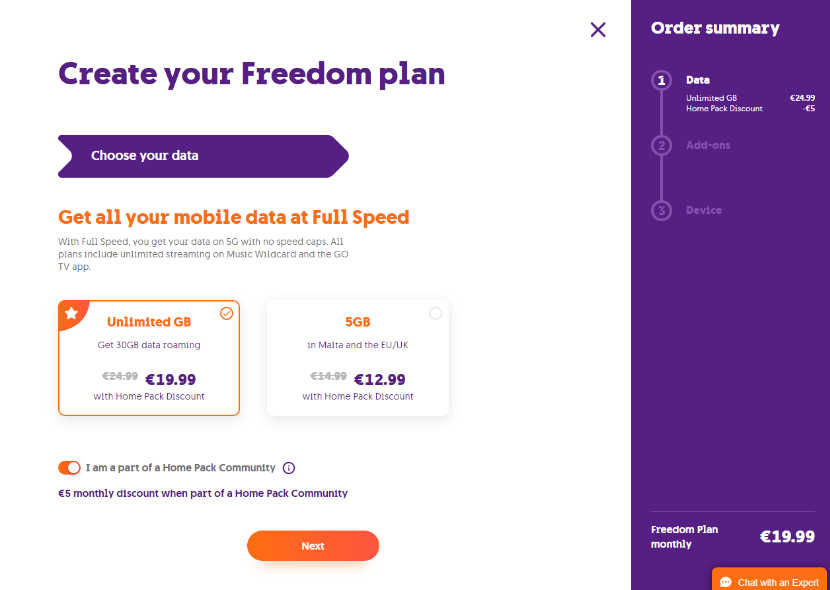Click the orange checkmark on Unlimited GB plan
This screenshot has height=590, width=830.
click(x=227, y=314)
